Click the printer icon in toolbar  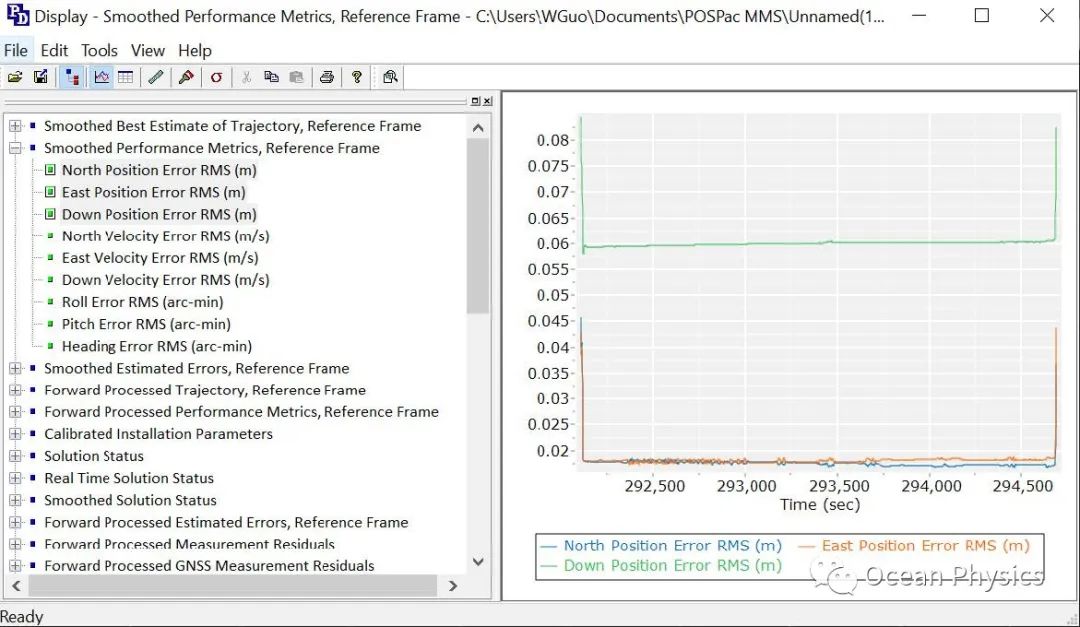point(326,77)
